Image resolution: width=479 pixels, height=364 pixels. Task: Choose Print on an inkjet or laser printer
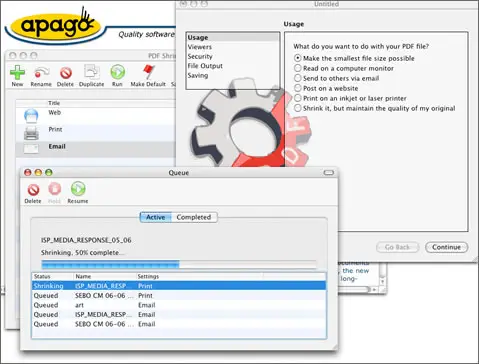coord(297,98)
